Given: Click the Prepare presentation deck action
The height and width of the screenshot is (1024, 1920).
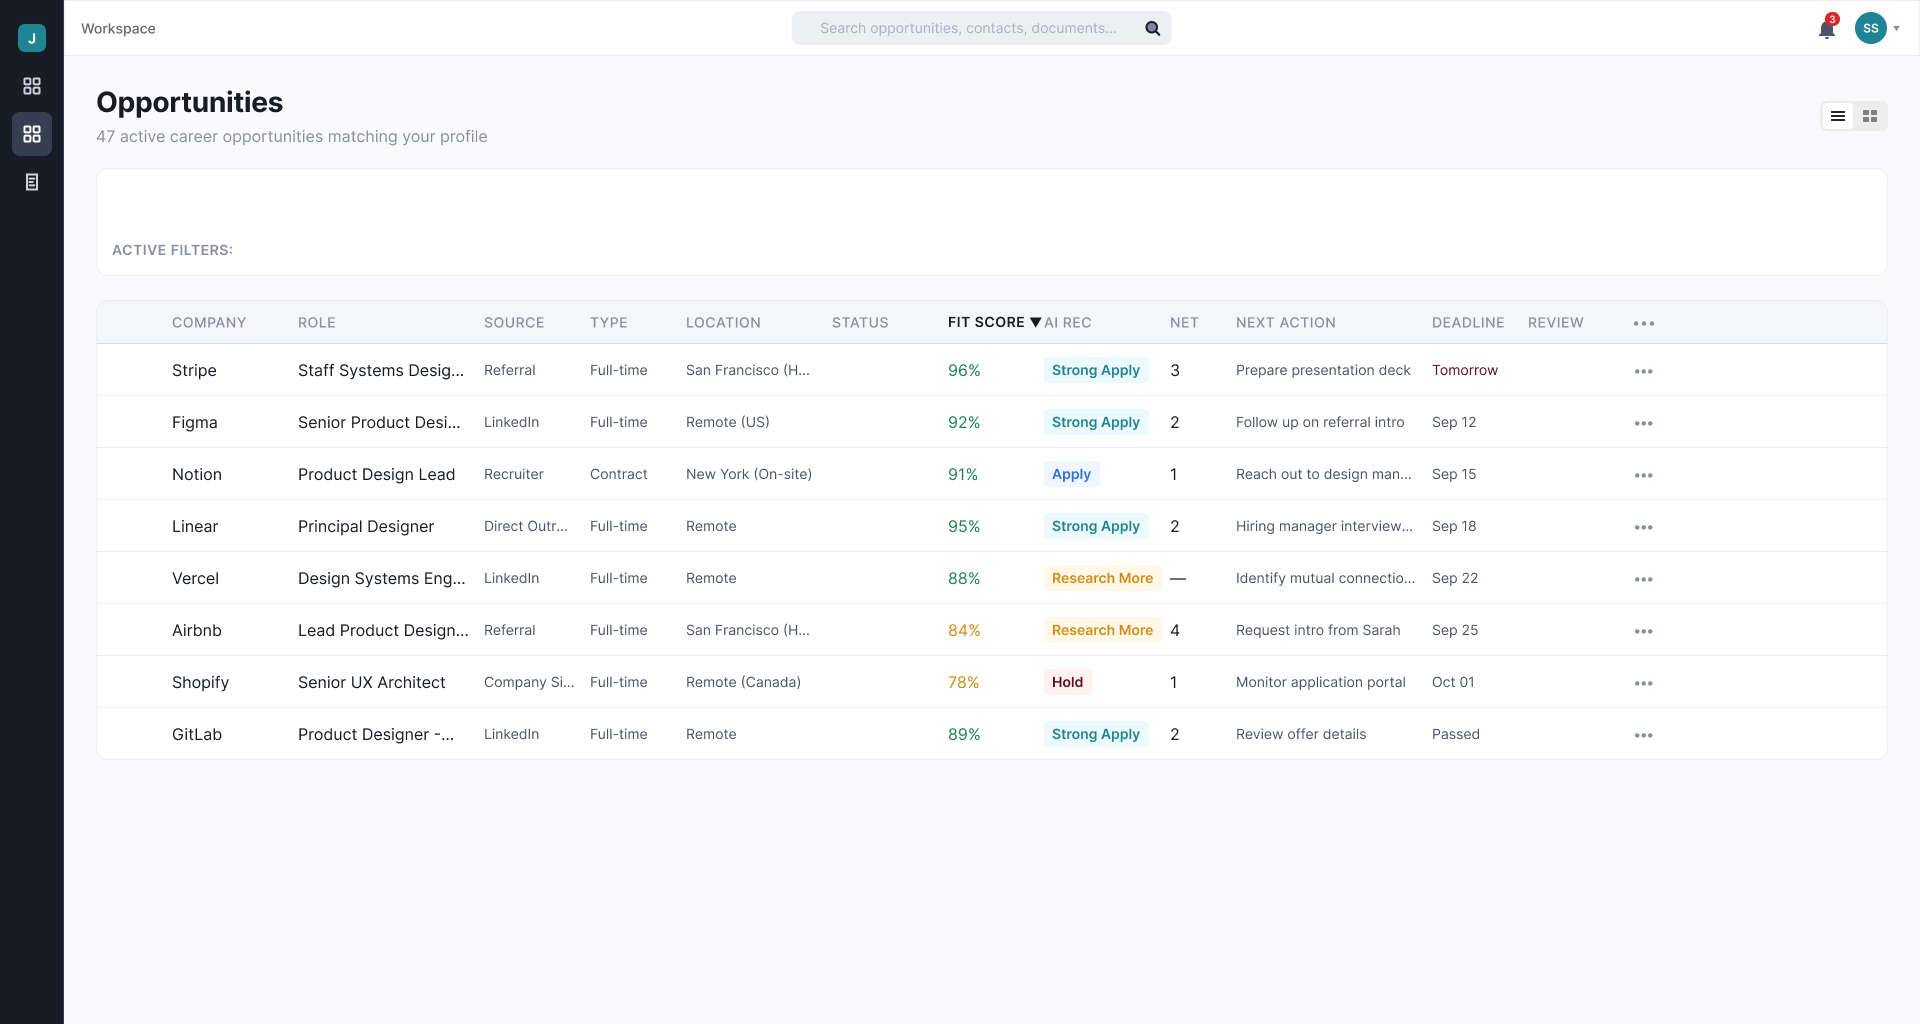Looking at the screenshot, I should [1323, 370].
